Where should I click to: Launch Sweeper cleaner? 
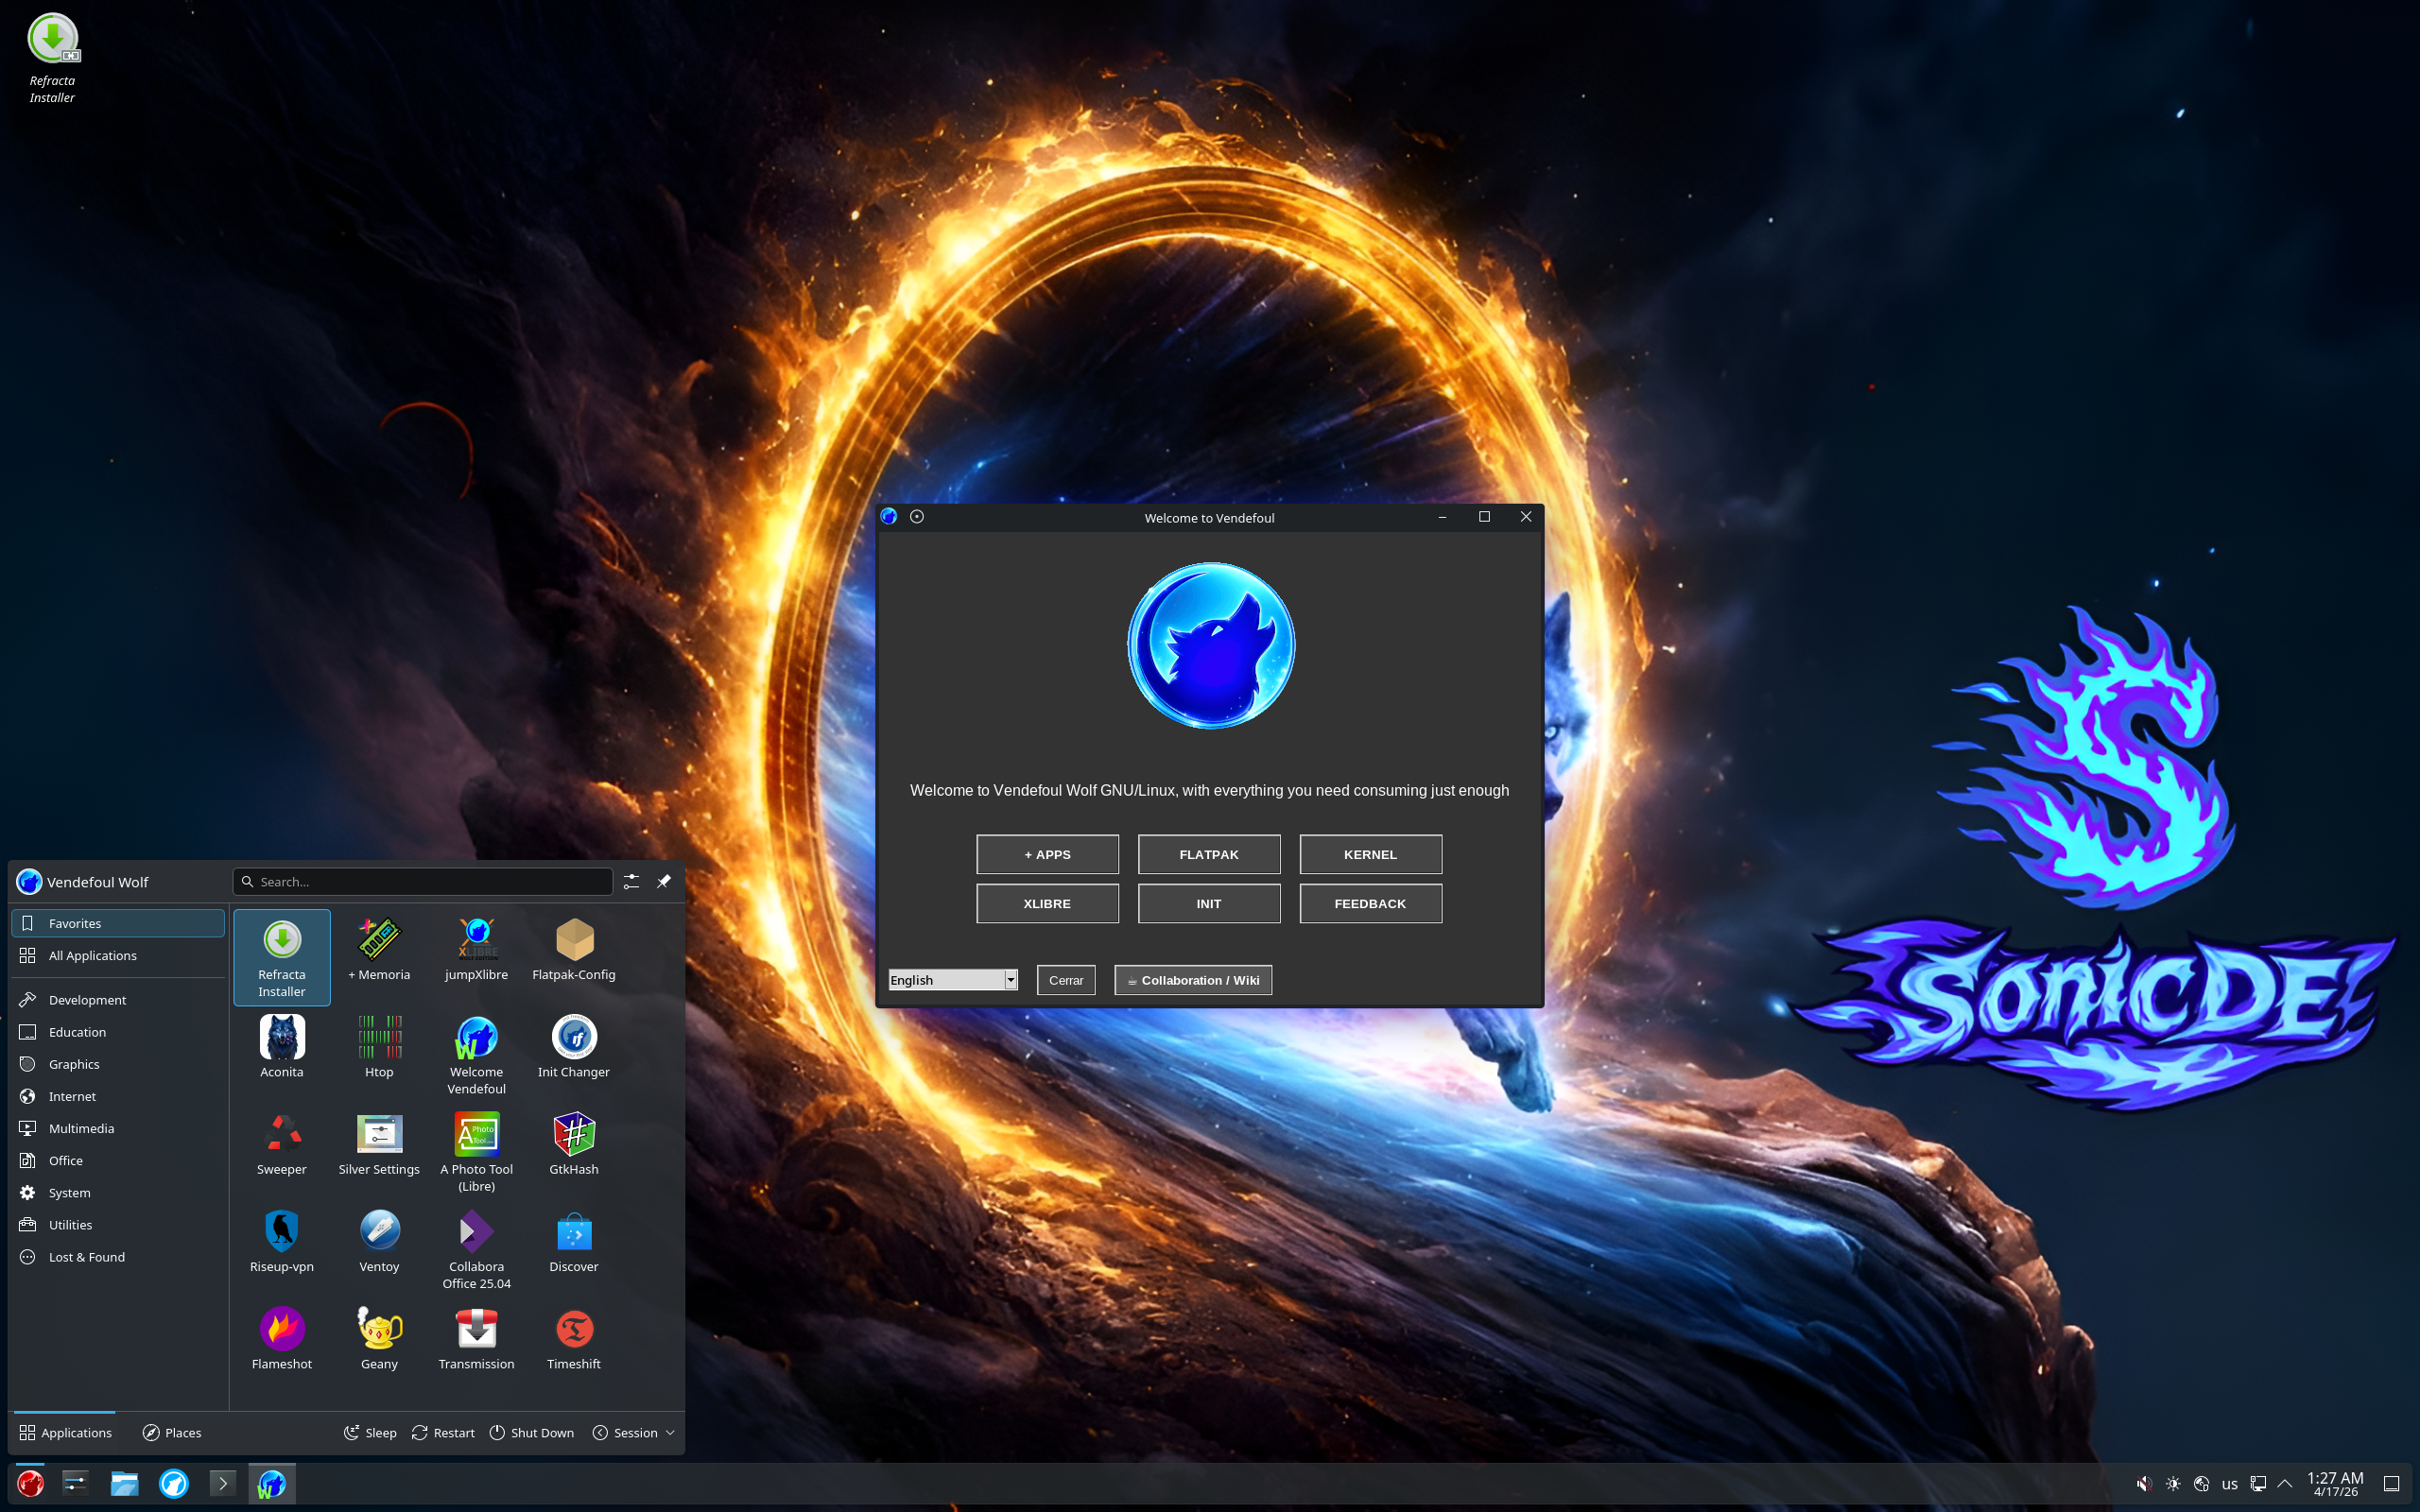coord(282,1144)
